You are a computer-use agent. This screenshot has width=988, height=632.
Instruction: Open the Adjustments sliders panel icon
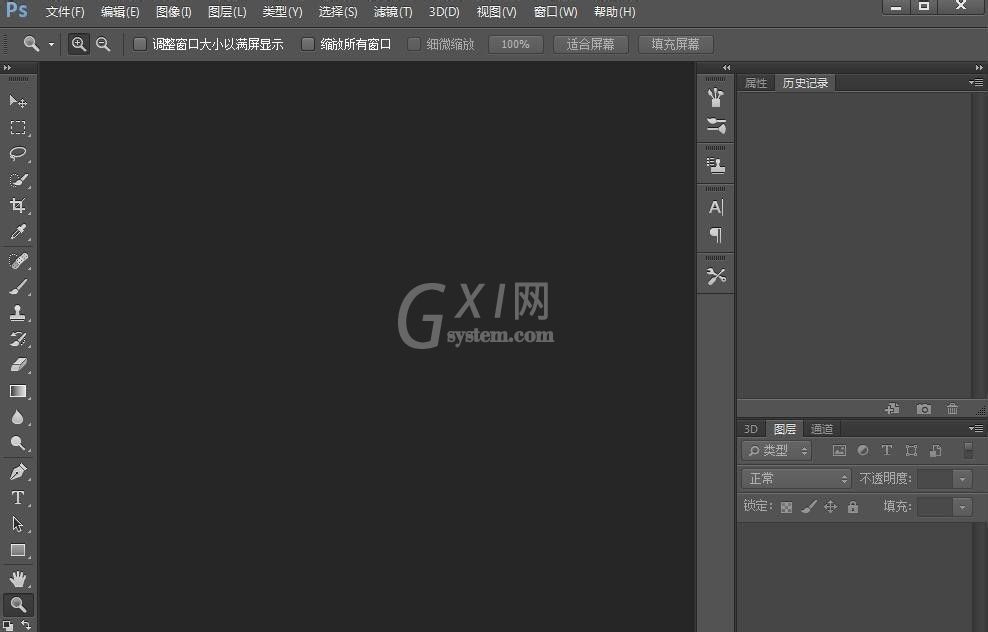(716, 125)
